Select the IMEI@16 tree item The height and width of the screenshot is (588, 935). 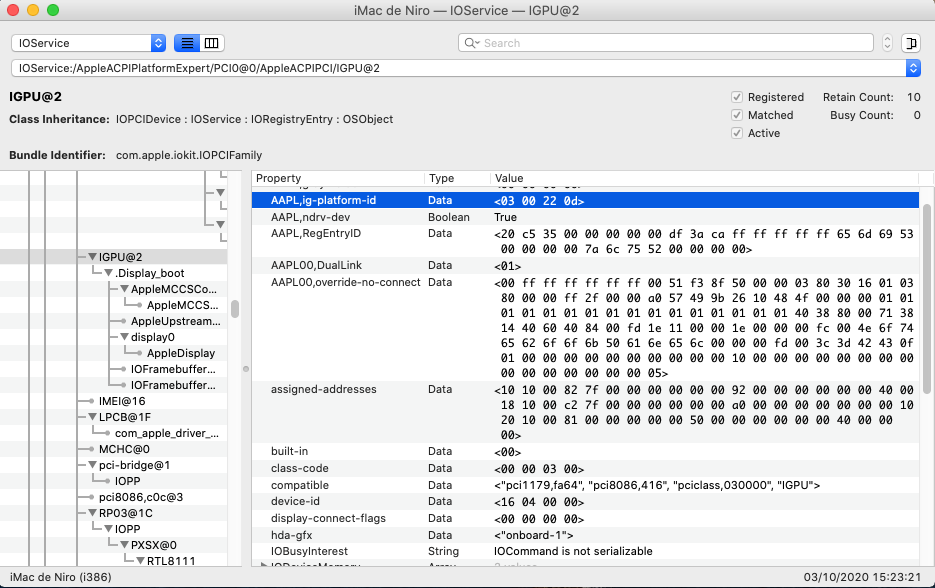pos(122,401)
